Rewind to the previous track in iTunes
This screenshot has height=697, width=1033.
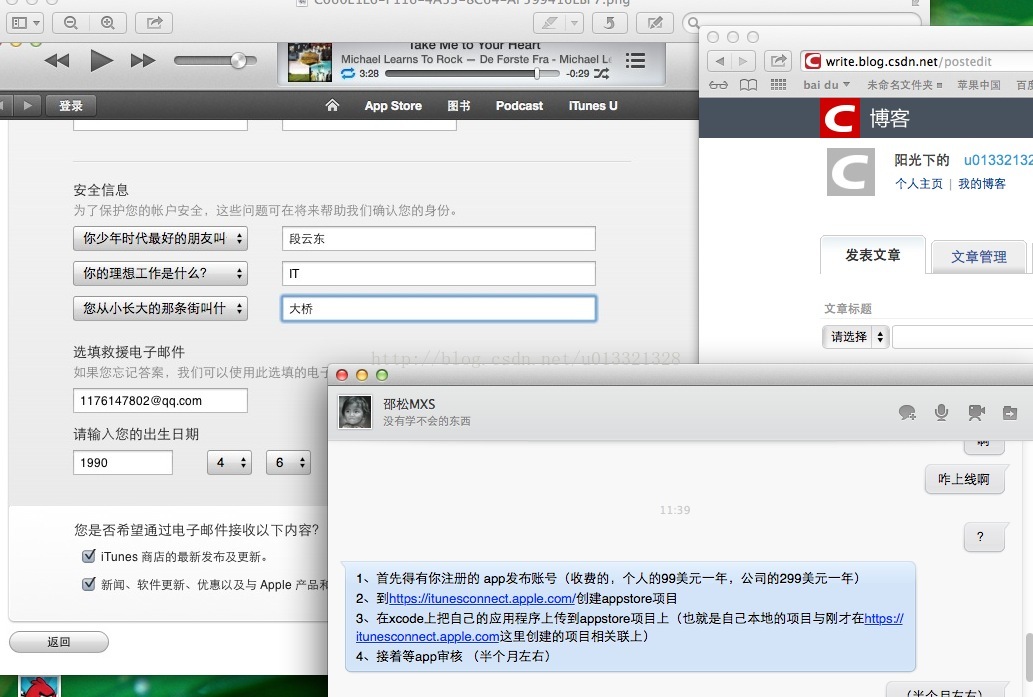(x=57, y=61)
